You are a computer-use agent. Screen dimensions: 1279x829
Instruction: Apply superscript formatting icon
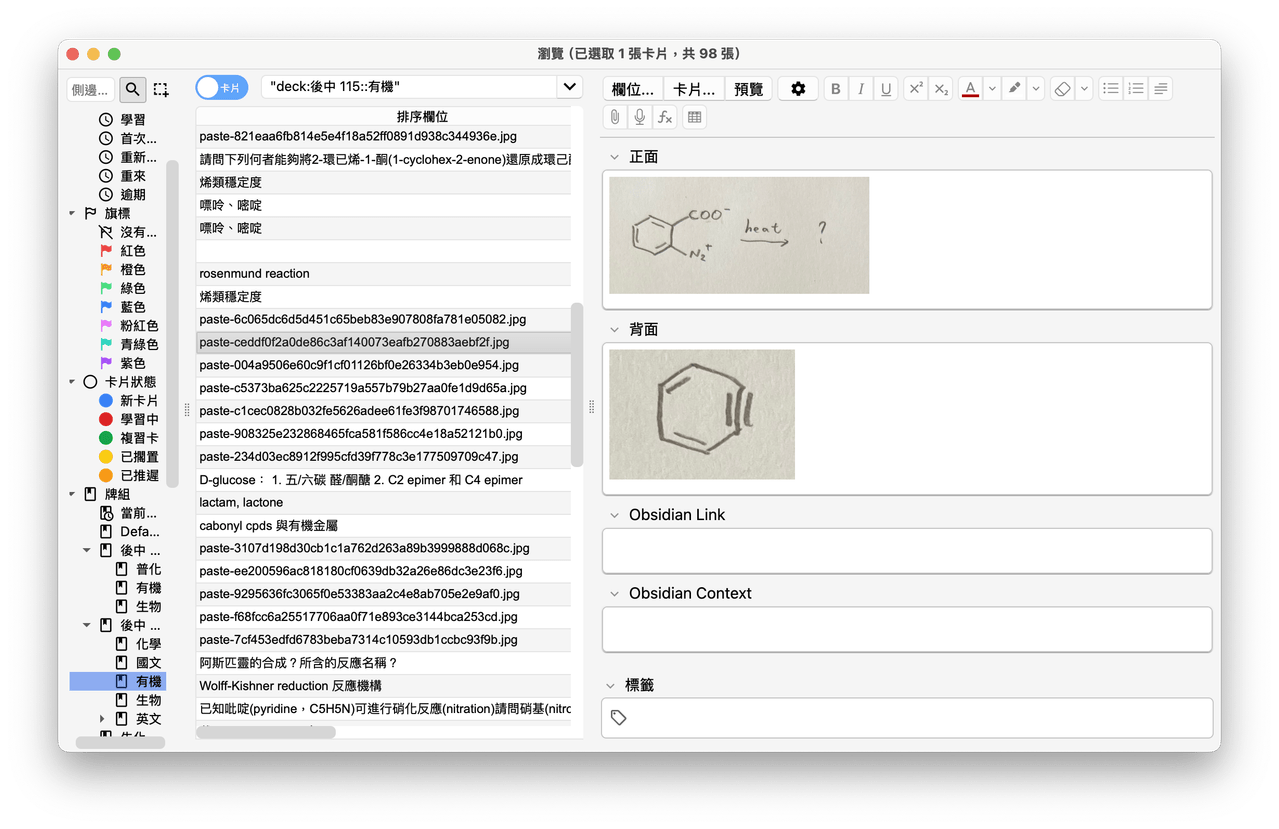[x=915, y=89]
